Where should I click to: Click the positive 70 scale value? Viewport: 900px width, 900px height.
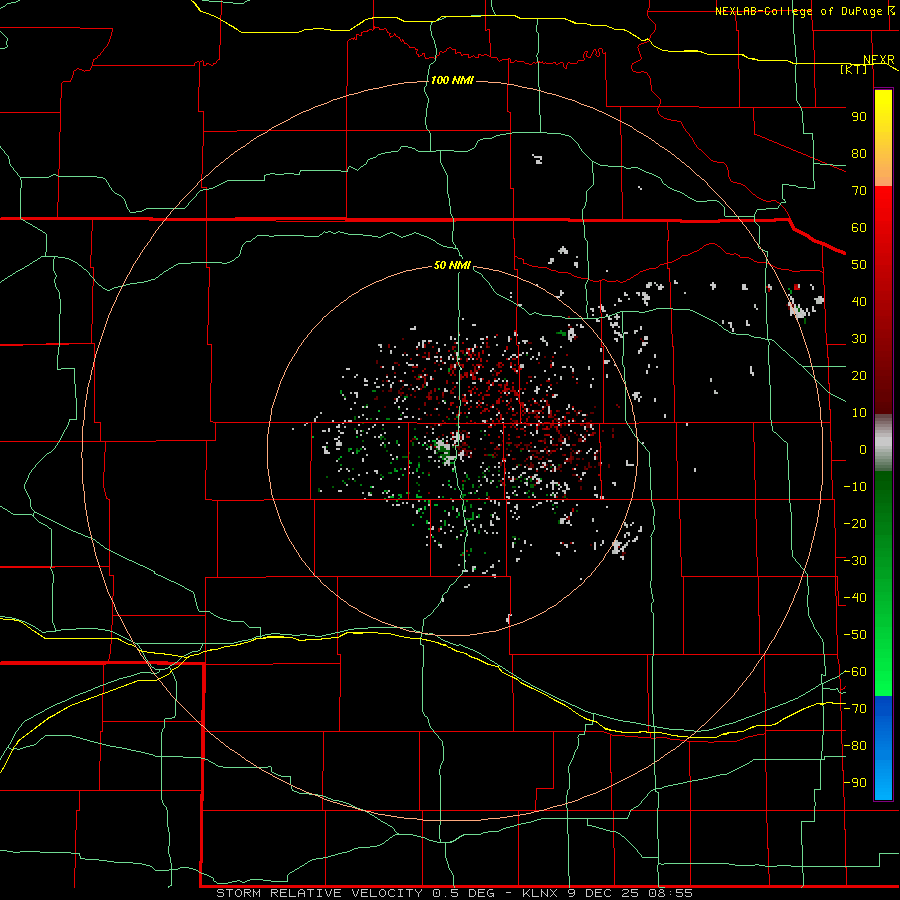(859, 191)
